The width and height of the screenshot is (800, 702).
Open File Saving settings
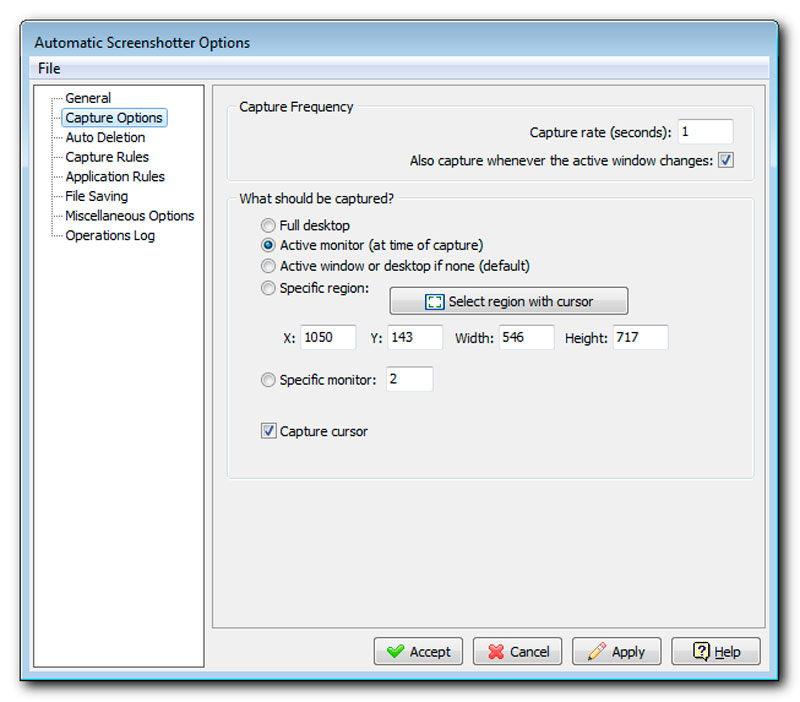[x=96, y=196]
